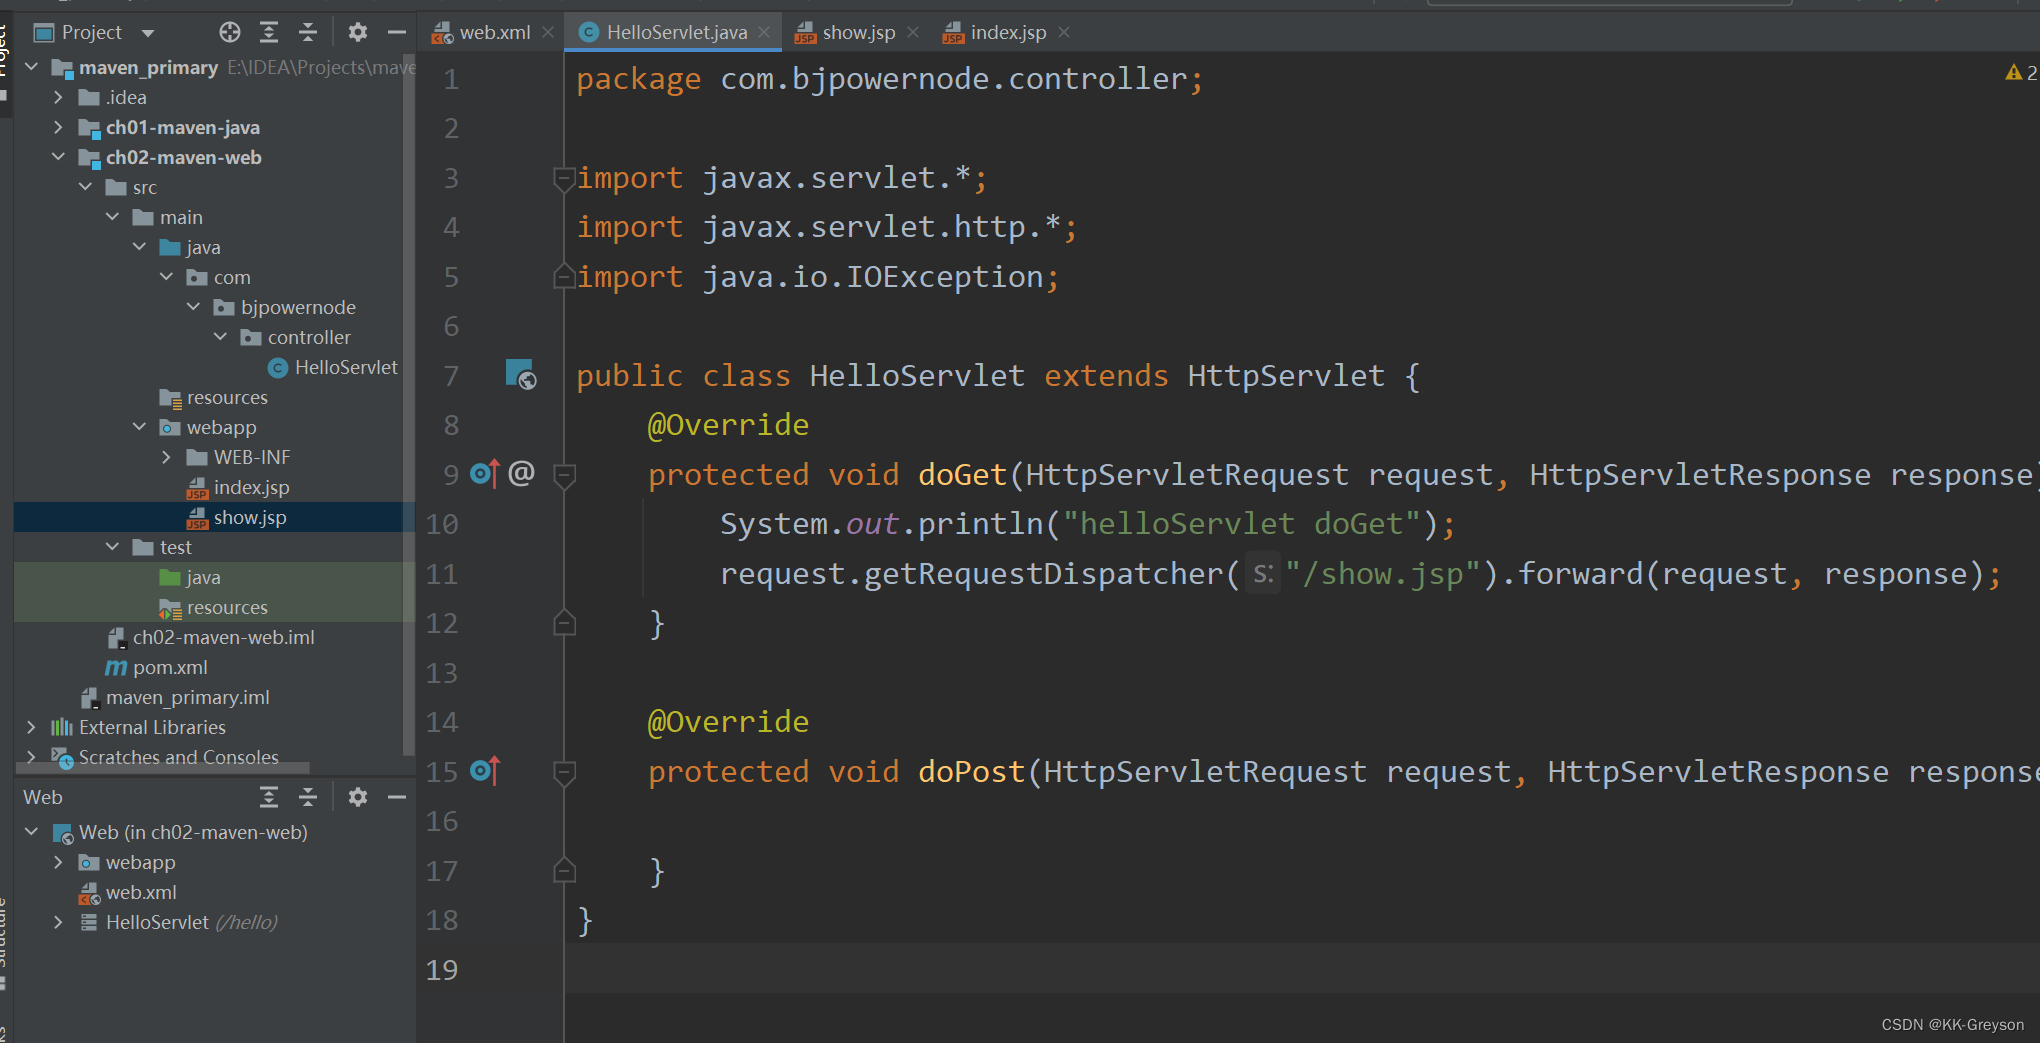
Task: Expand External Libraries node
Action: click(x=31, y=727)
